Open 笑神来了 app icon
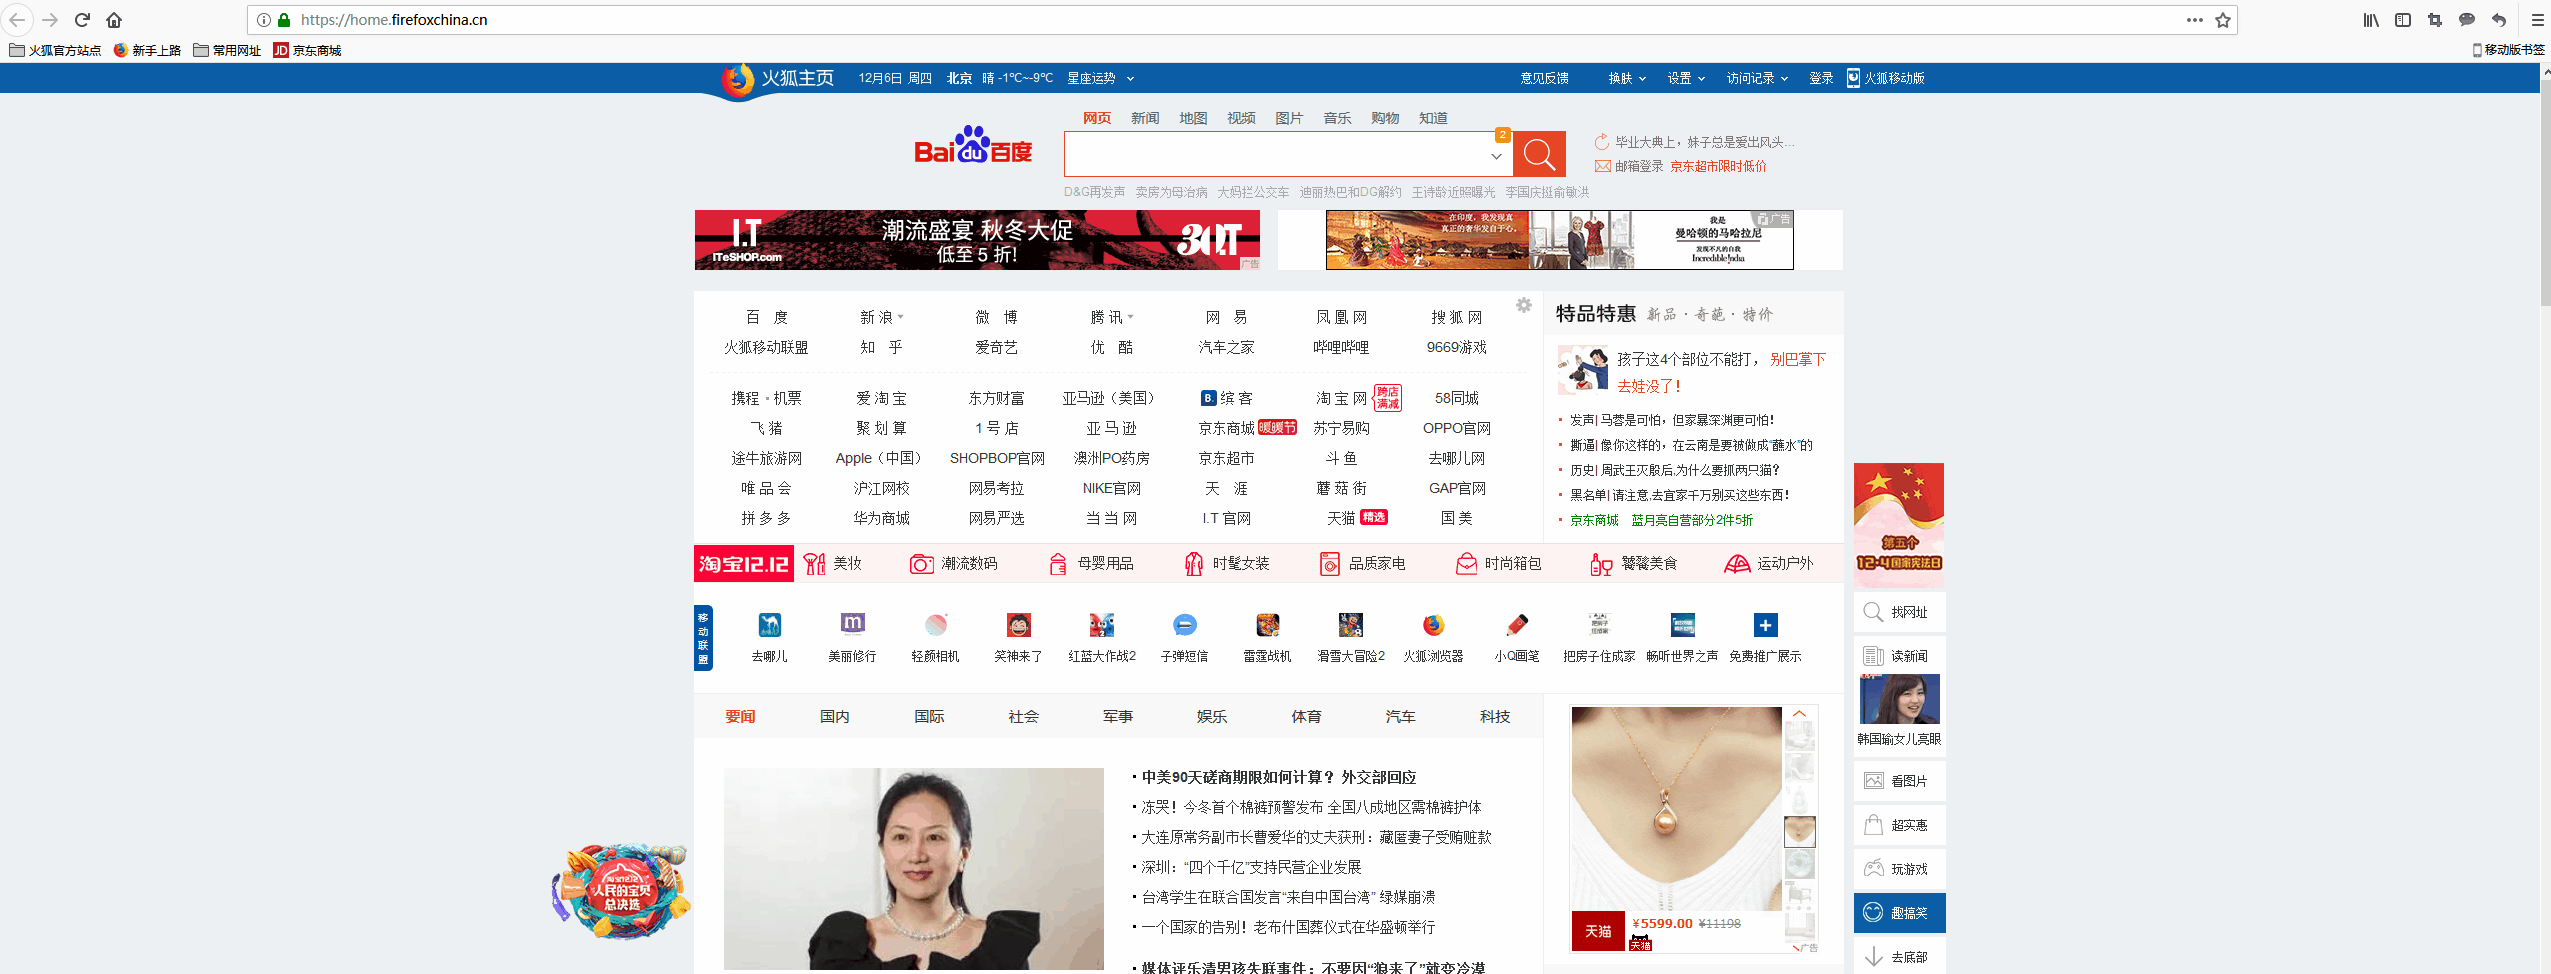 pos(1019,625)
